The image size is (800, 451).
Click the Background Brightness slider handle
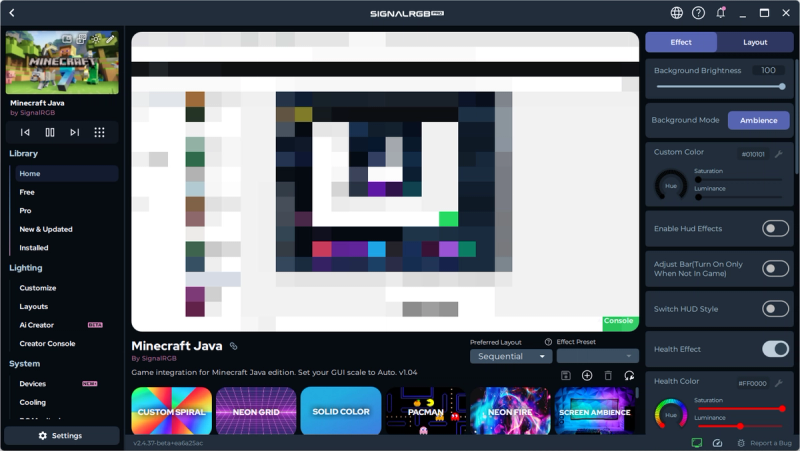[782, 86]
